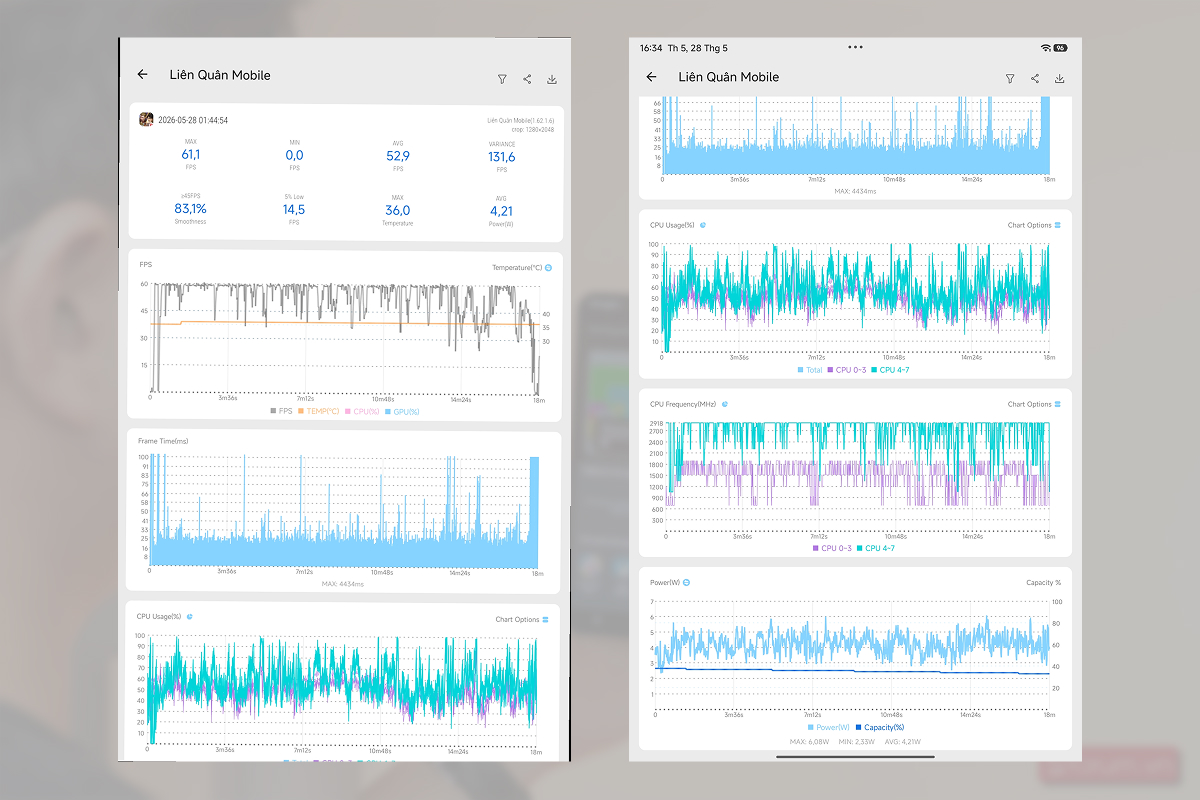Tap MAX: 4434ms under left Frame Time chart
The height and width of the screenshot is (800, 1200).
(x=343, y=583)
